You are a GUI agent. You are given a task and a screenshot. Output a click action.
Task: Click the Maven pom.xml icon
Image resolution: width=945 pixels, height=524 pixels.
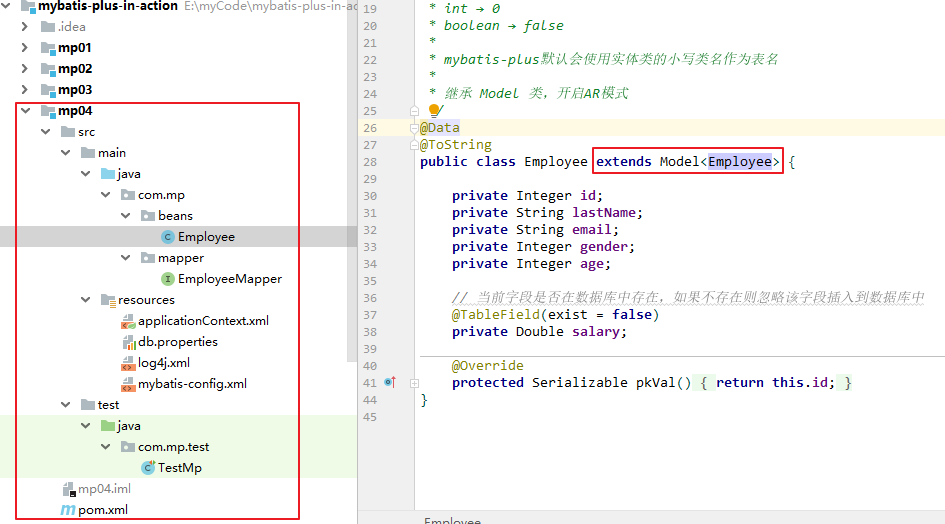point(68,510)
